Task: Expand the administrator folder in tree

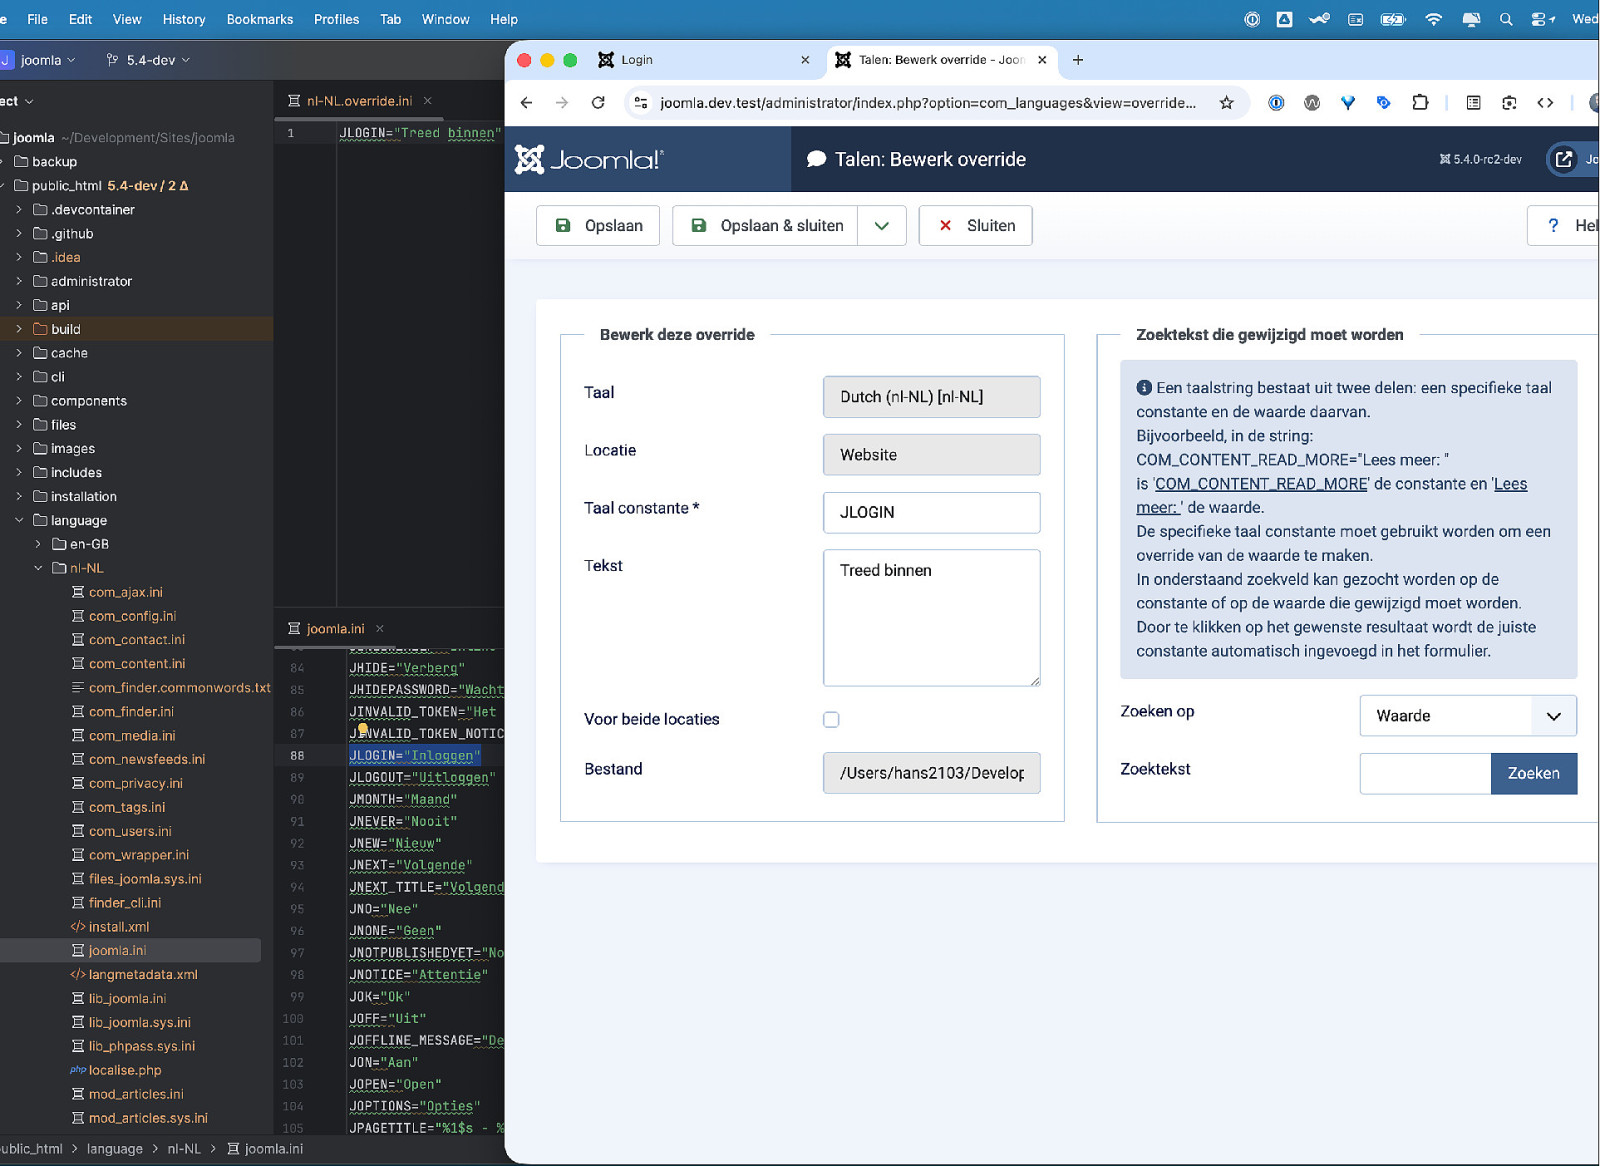Action: [x=19, y=281]
